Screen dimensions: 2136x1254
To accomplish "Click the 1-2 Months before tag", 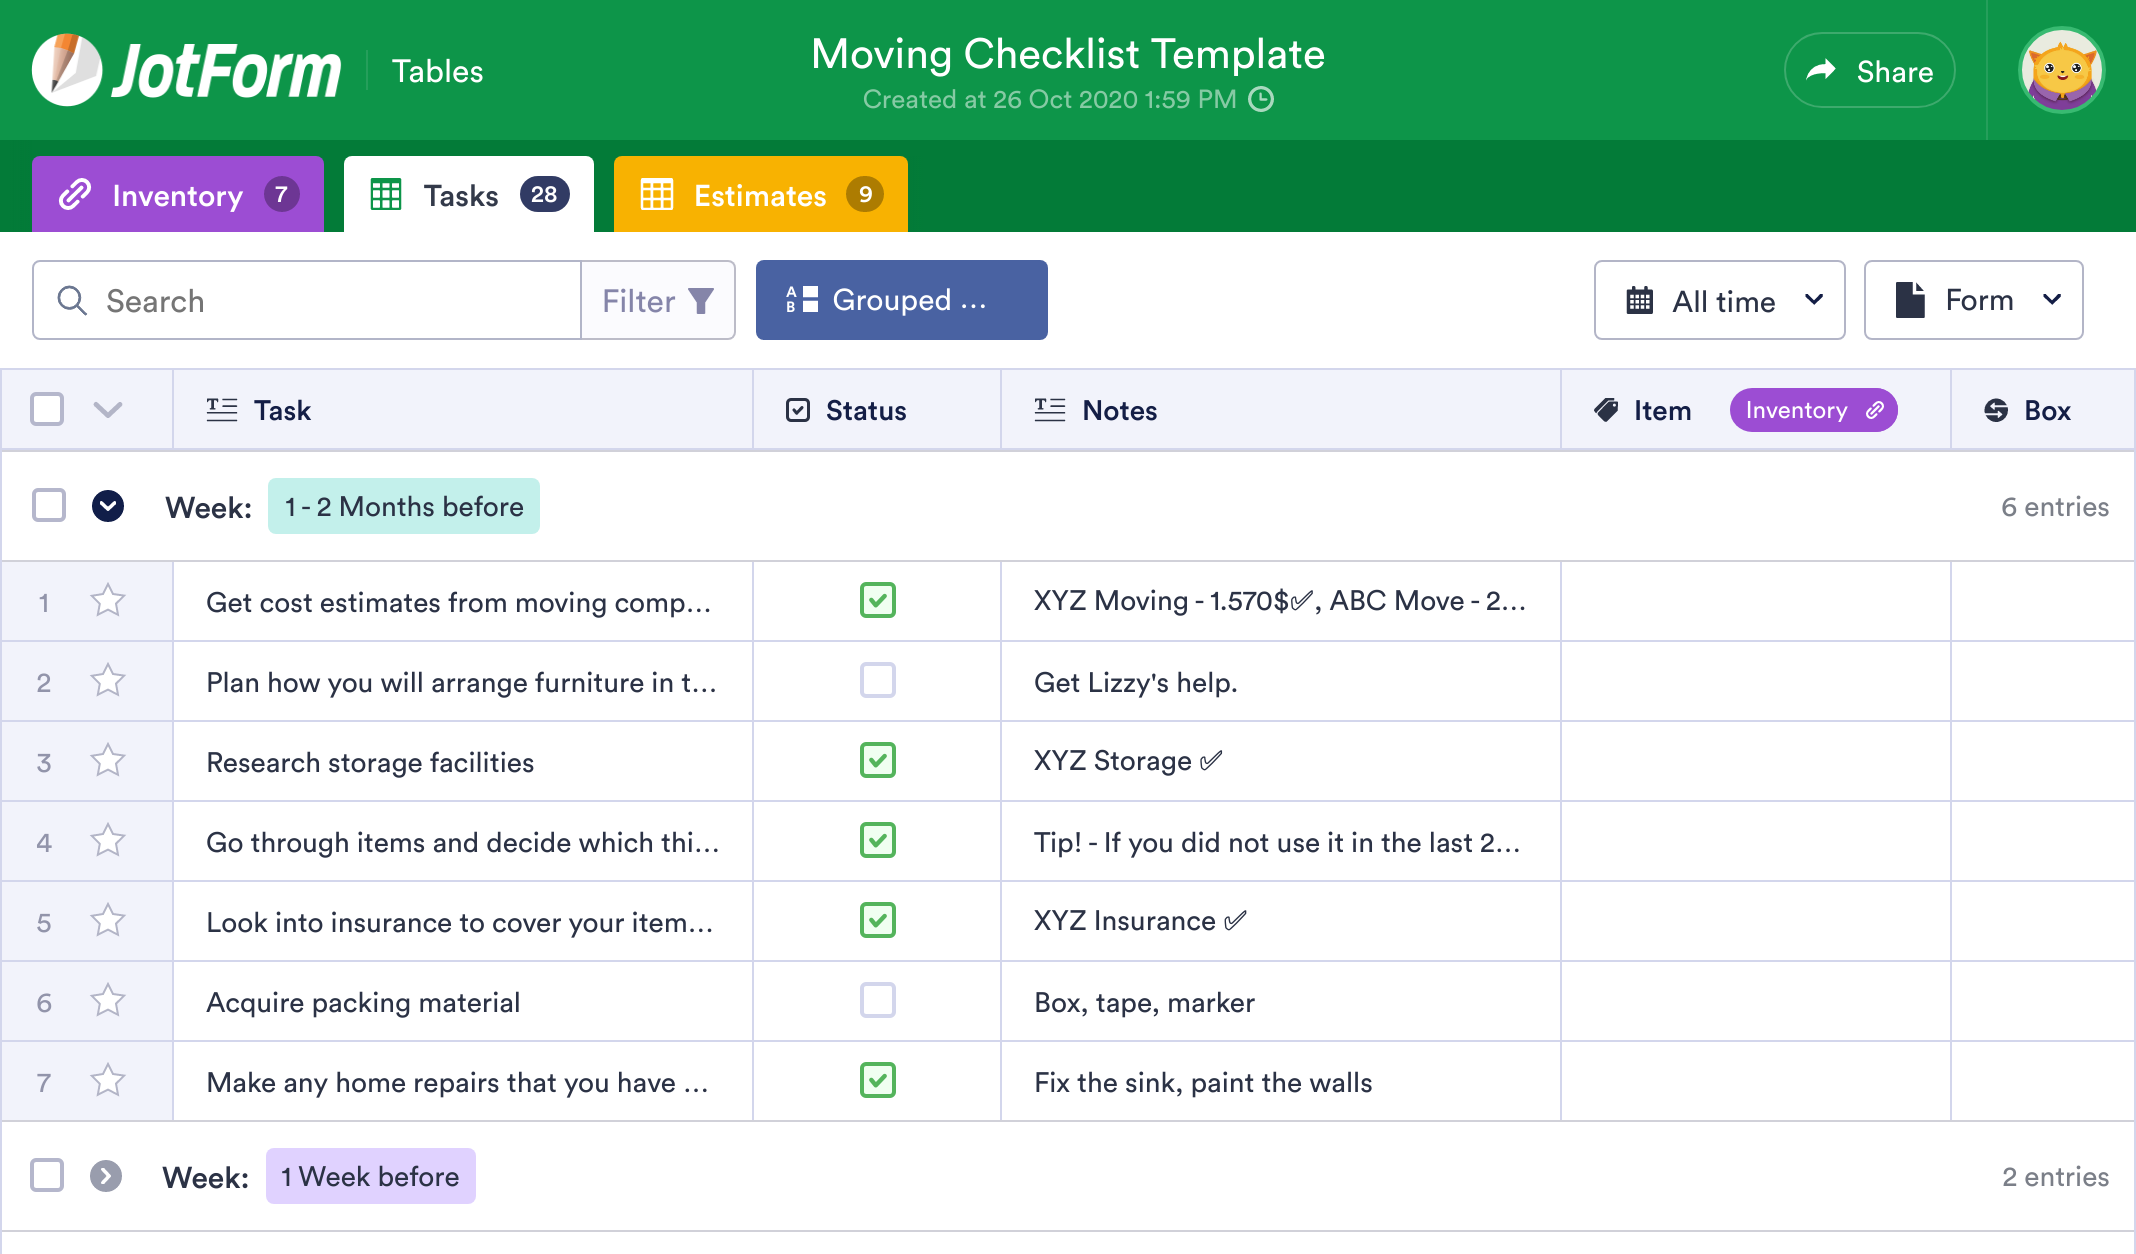I will [x=404, y=506].
